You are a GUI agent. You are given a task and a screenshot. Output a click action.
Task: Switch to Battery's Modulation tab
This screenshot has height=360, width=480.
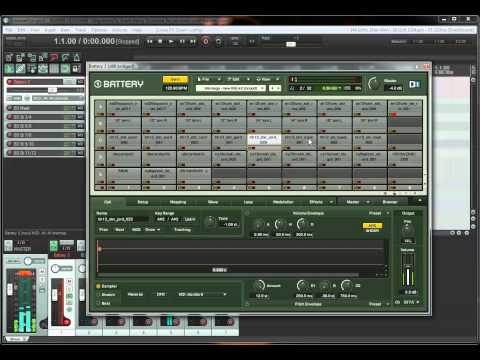[283, 202]
